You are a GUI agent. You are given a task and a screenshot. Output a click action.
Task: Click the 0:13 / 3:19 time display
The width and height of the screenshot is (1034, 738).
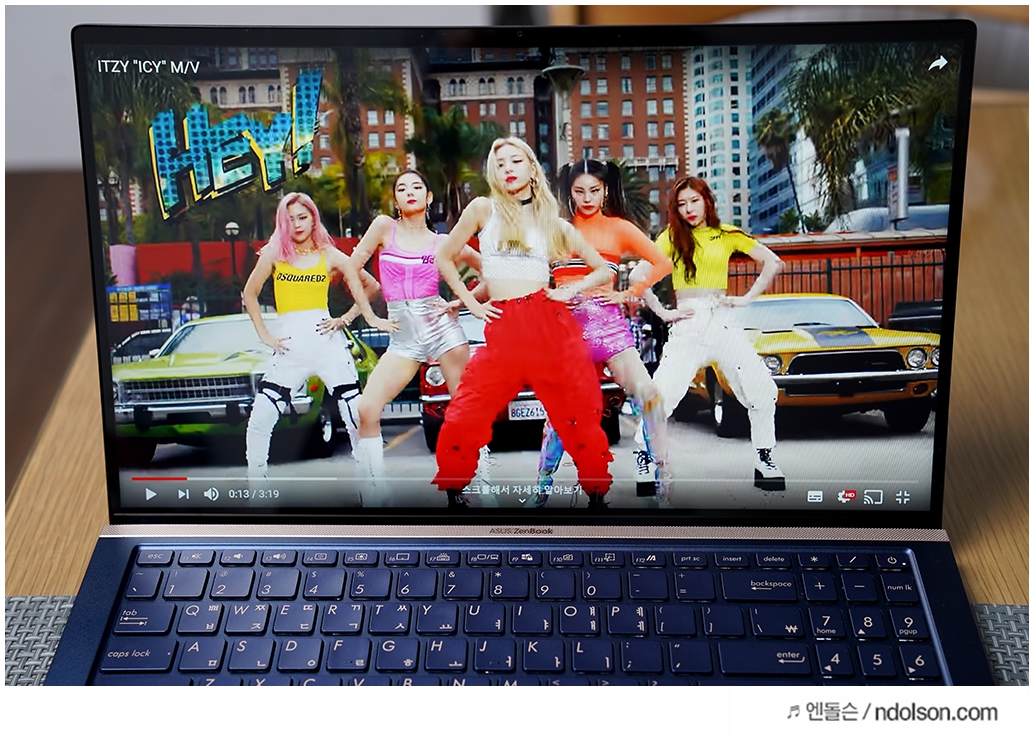tap(254, 494)
